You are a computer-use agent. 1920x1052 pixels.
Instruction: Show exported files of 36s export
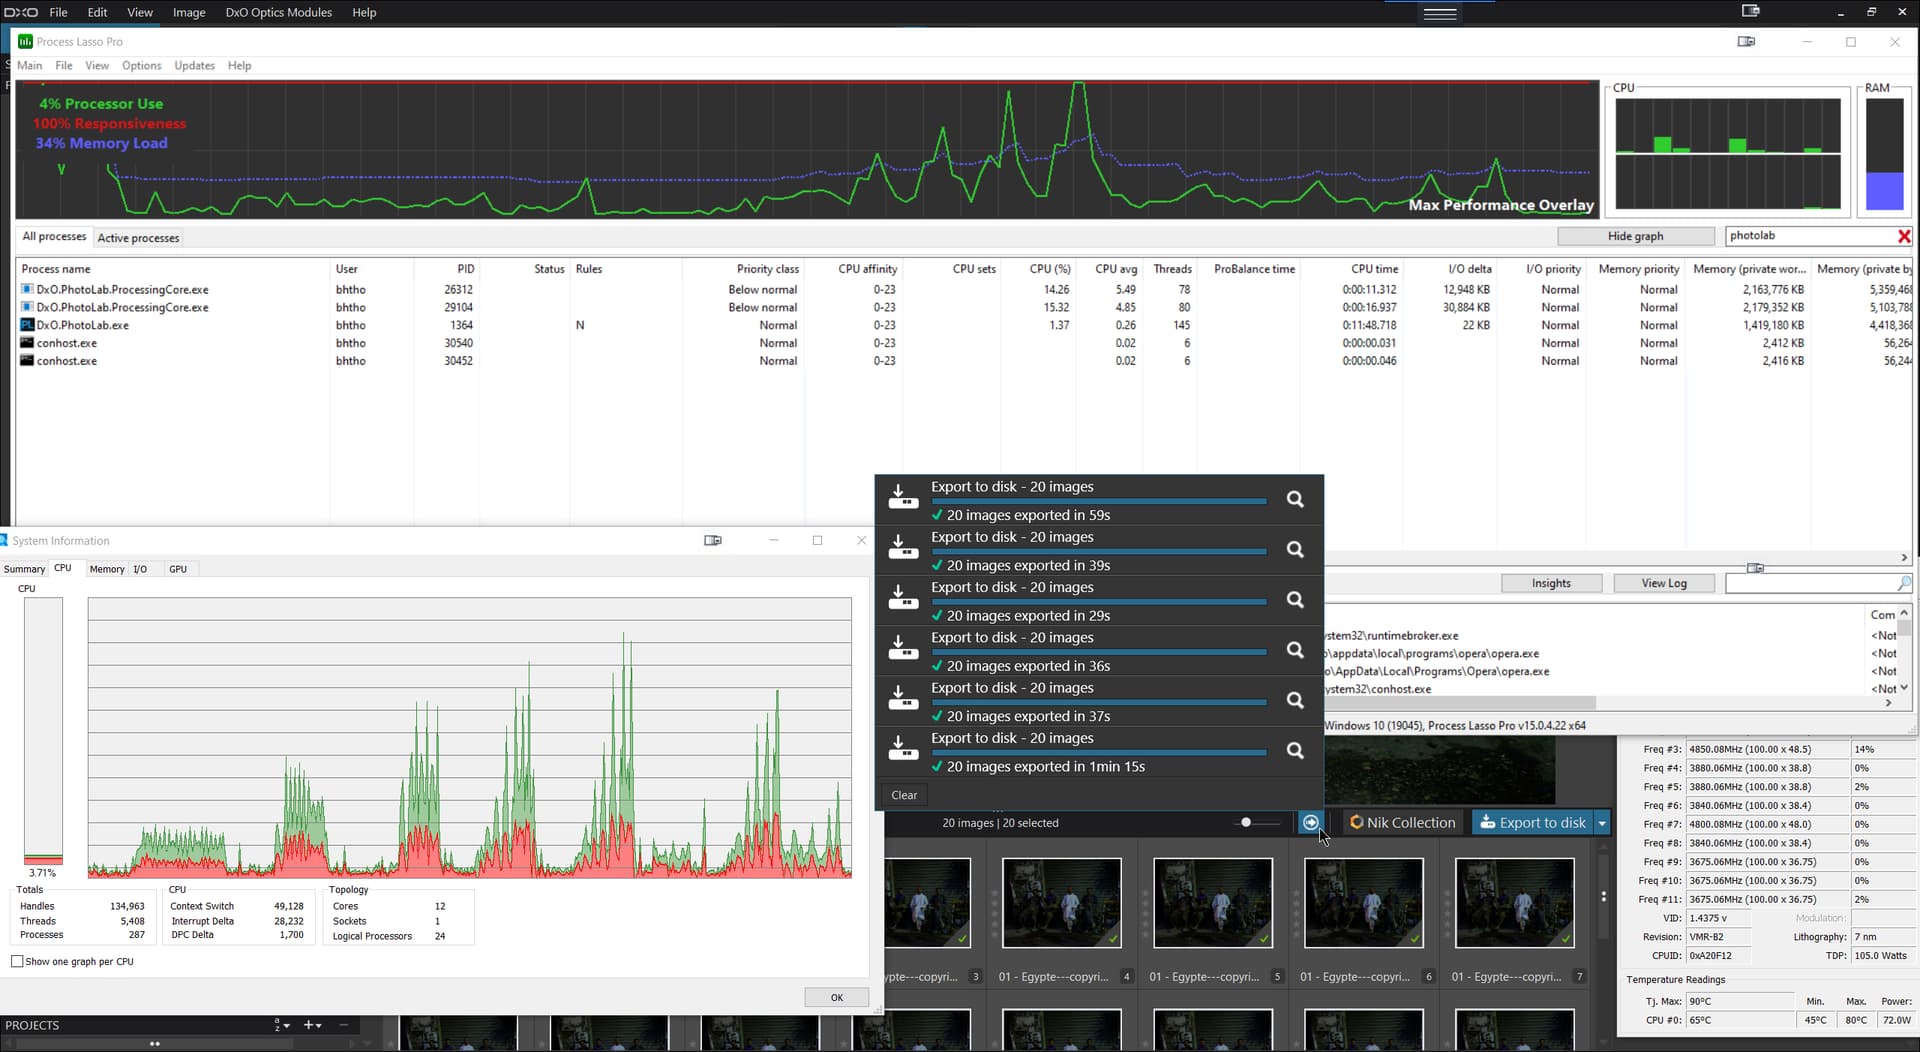(x=1295, y=650)
